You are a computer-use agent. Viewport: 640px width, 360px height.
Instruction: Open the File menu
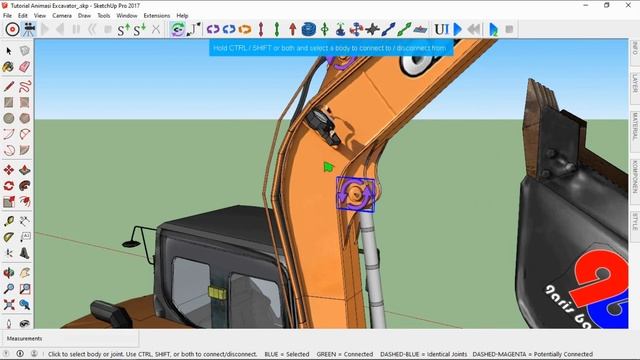7,16
